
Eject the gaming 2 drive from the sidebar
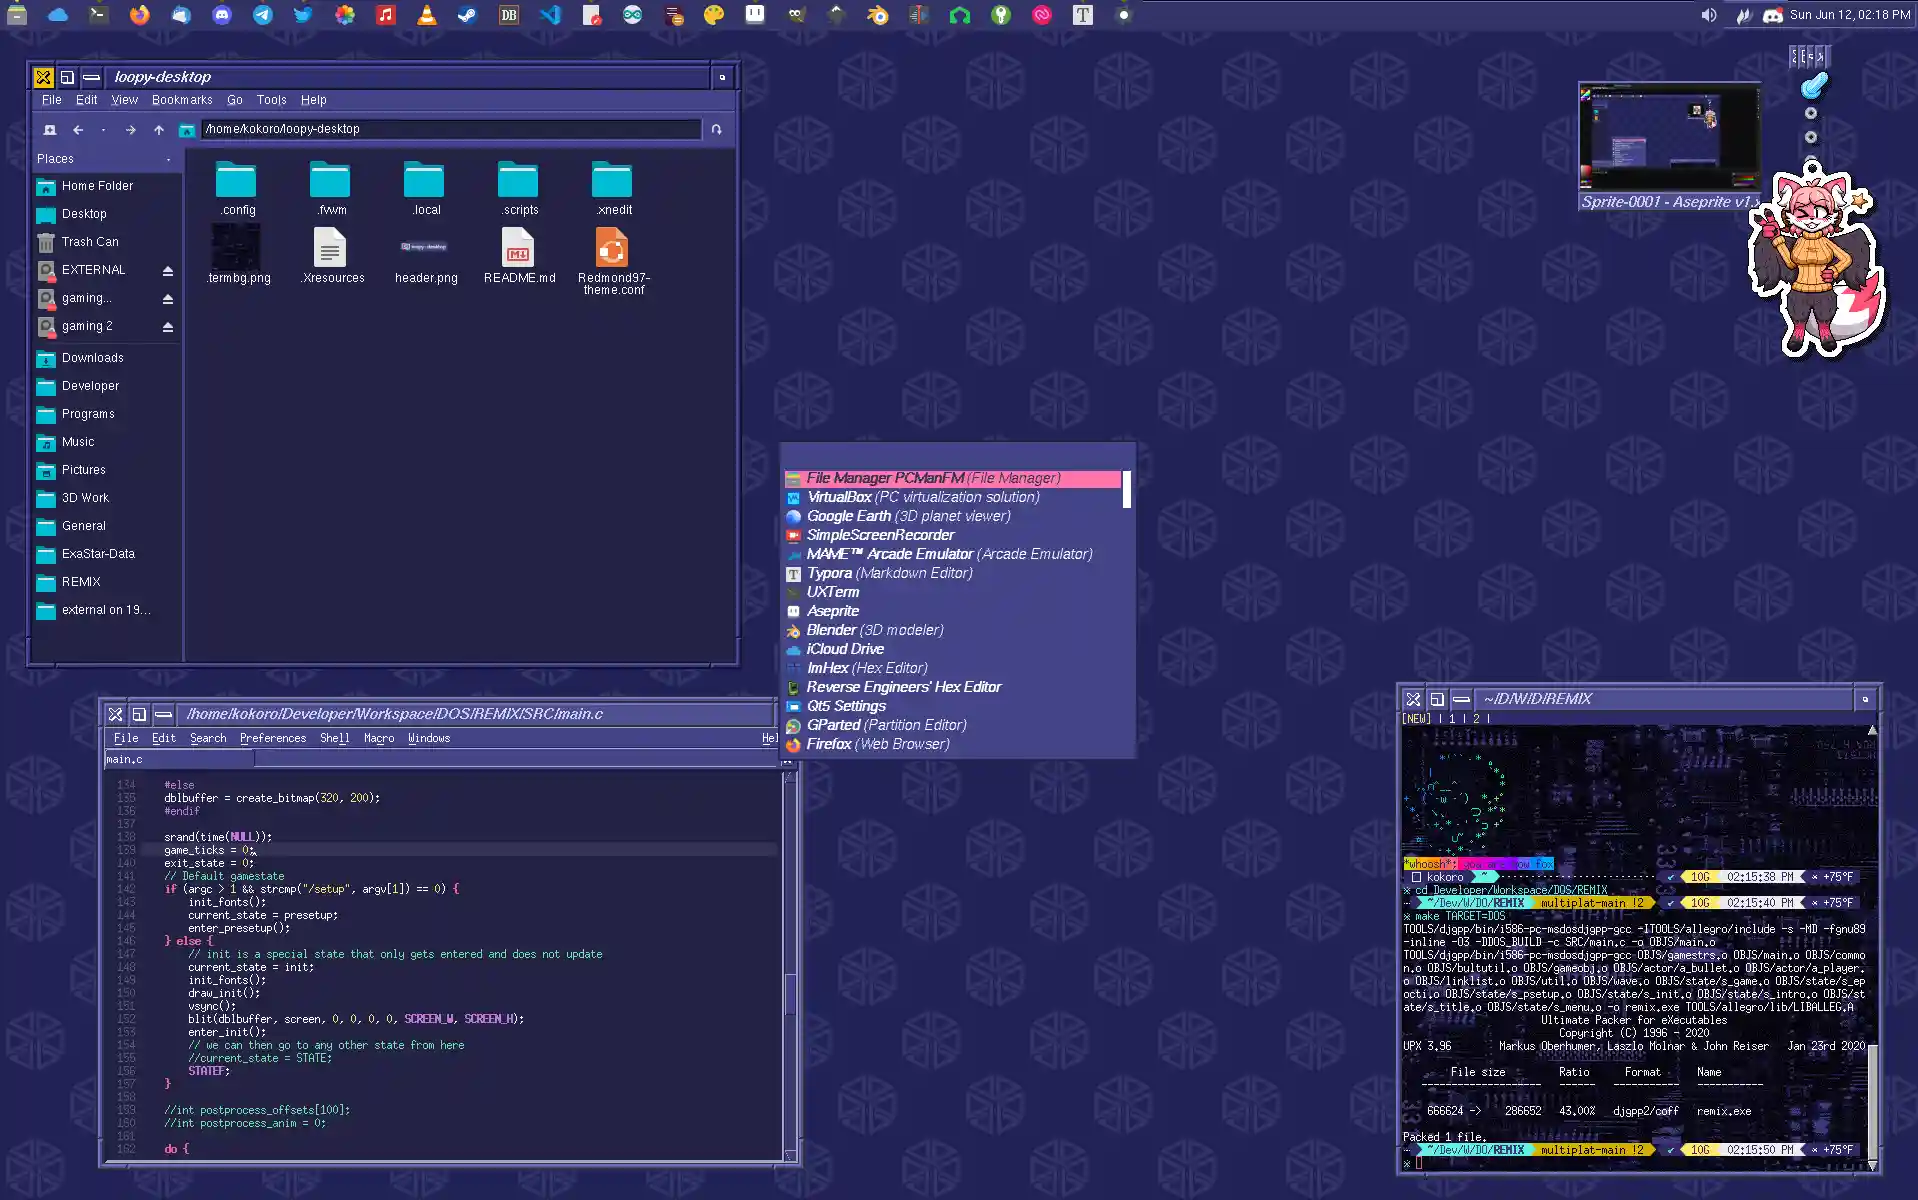[168, 326]
